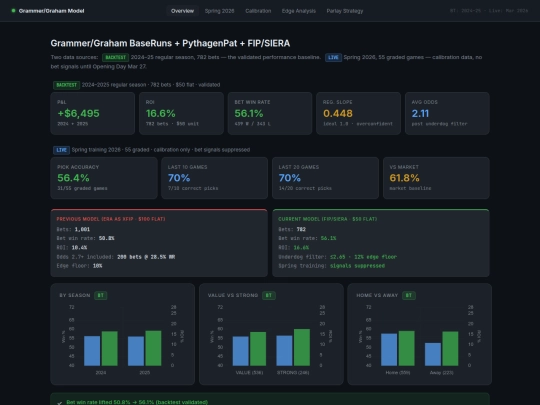Click the BT badge on By Season chart
The width and height of the screenshot is (540, 405).
(x=101, y=295)
